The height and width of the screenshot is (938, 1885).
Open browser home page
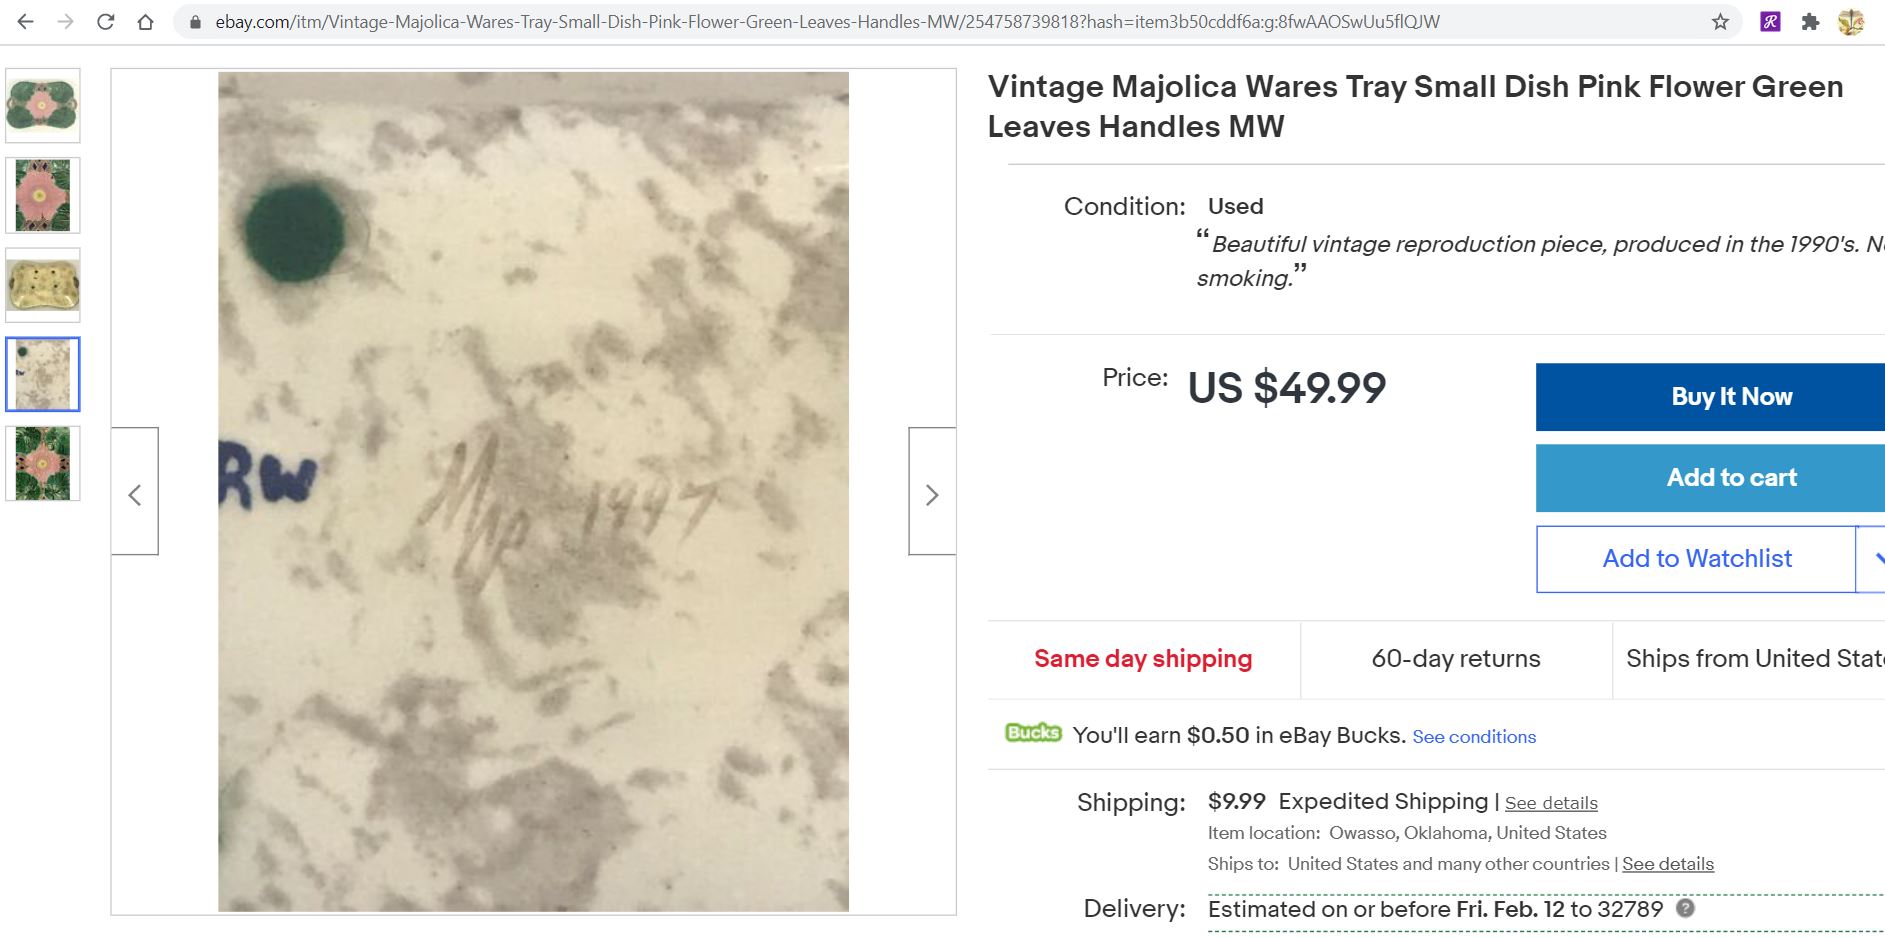click(146, 22)
